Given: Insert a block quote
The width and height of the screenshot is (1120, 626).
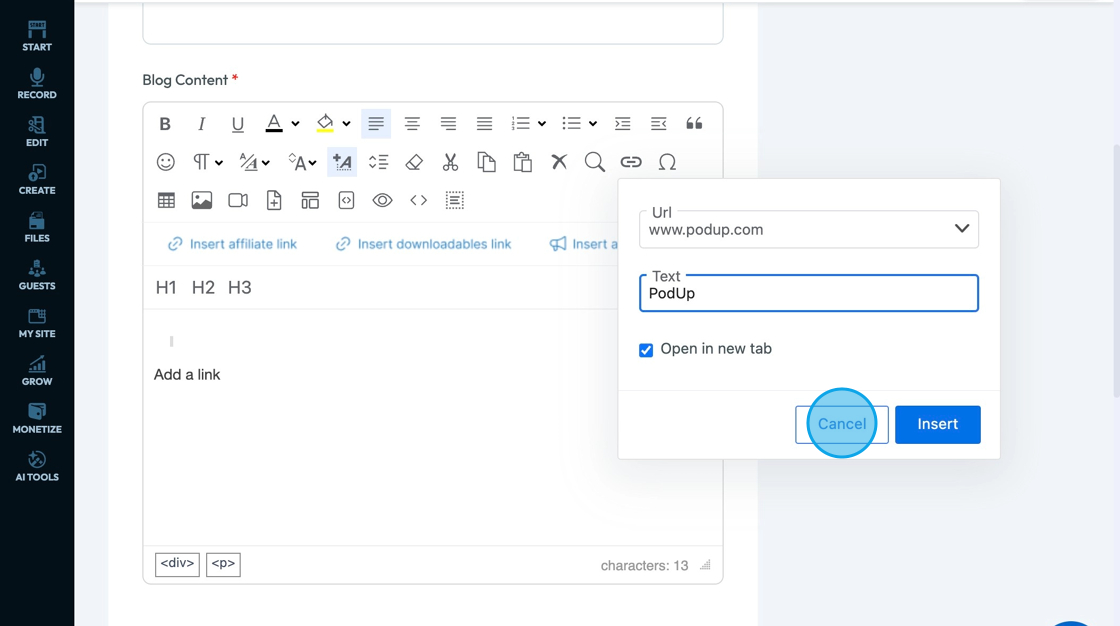Looking at the screenshot, I should pyautogui.click(x=694, y=124).
